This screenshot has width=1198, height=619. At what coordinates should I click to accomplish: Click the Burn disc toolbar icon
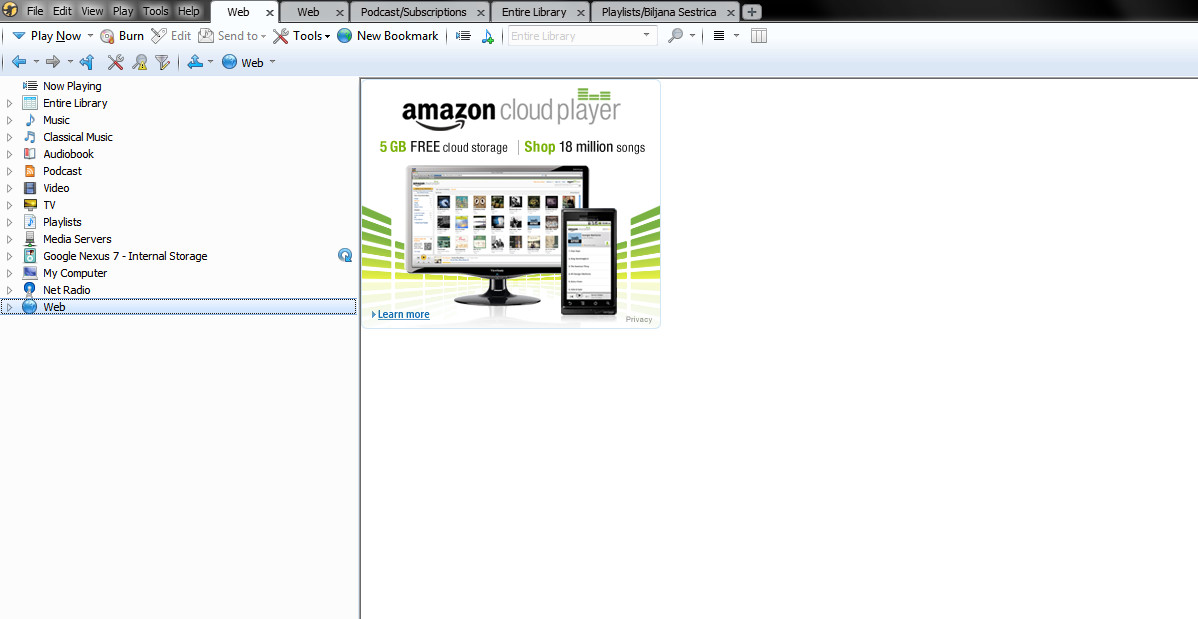(x=108, y=36)
